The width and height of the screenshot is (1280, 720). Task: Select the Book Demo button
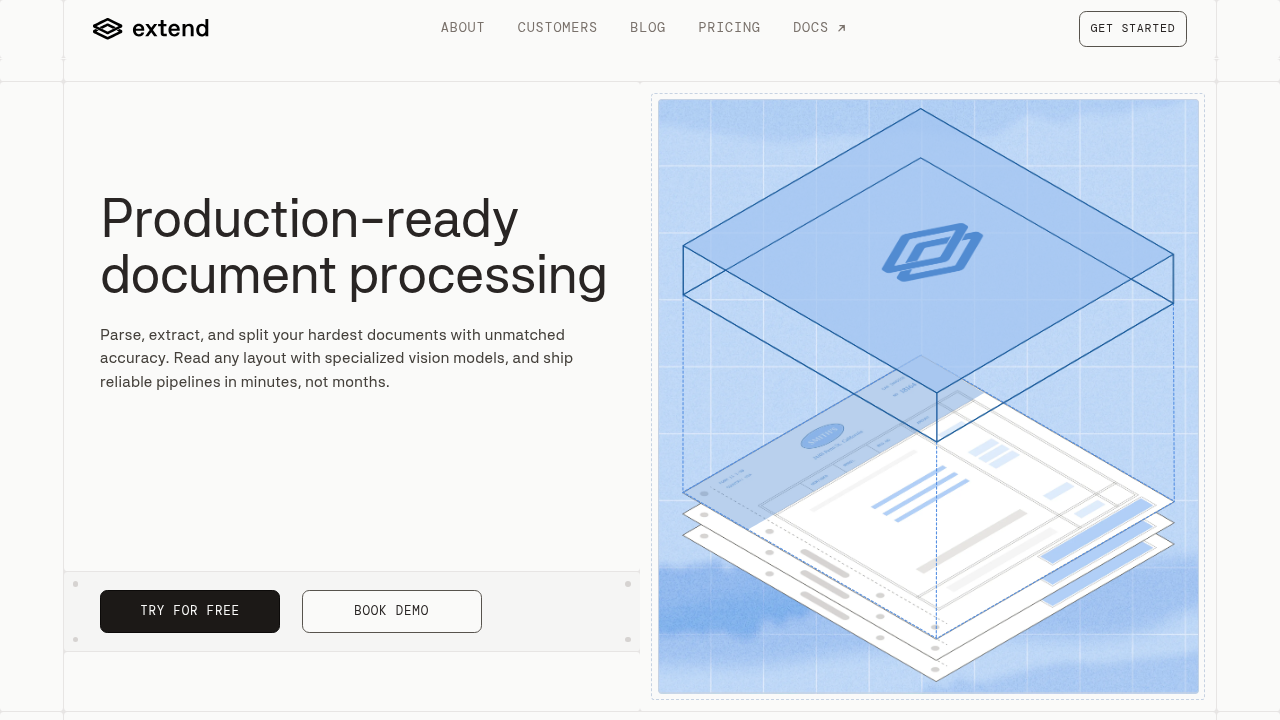(392, 611)
